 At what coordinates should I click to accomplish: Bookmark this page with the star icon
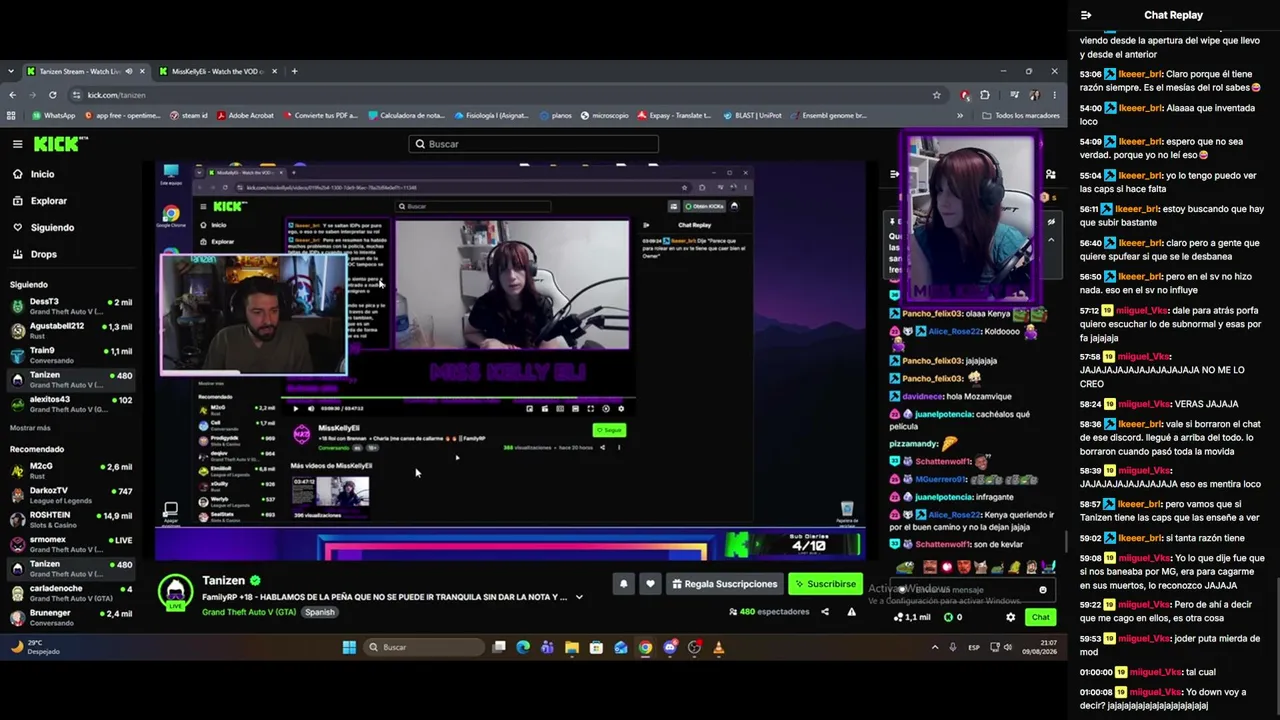pos(936,95)
